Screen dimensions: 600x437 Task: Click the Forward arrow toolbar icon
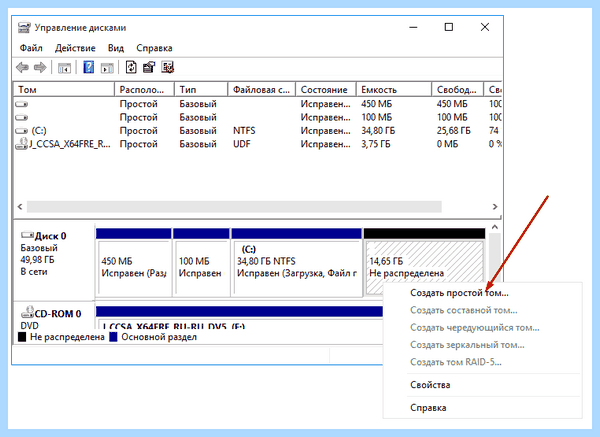(40, 68)
